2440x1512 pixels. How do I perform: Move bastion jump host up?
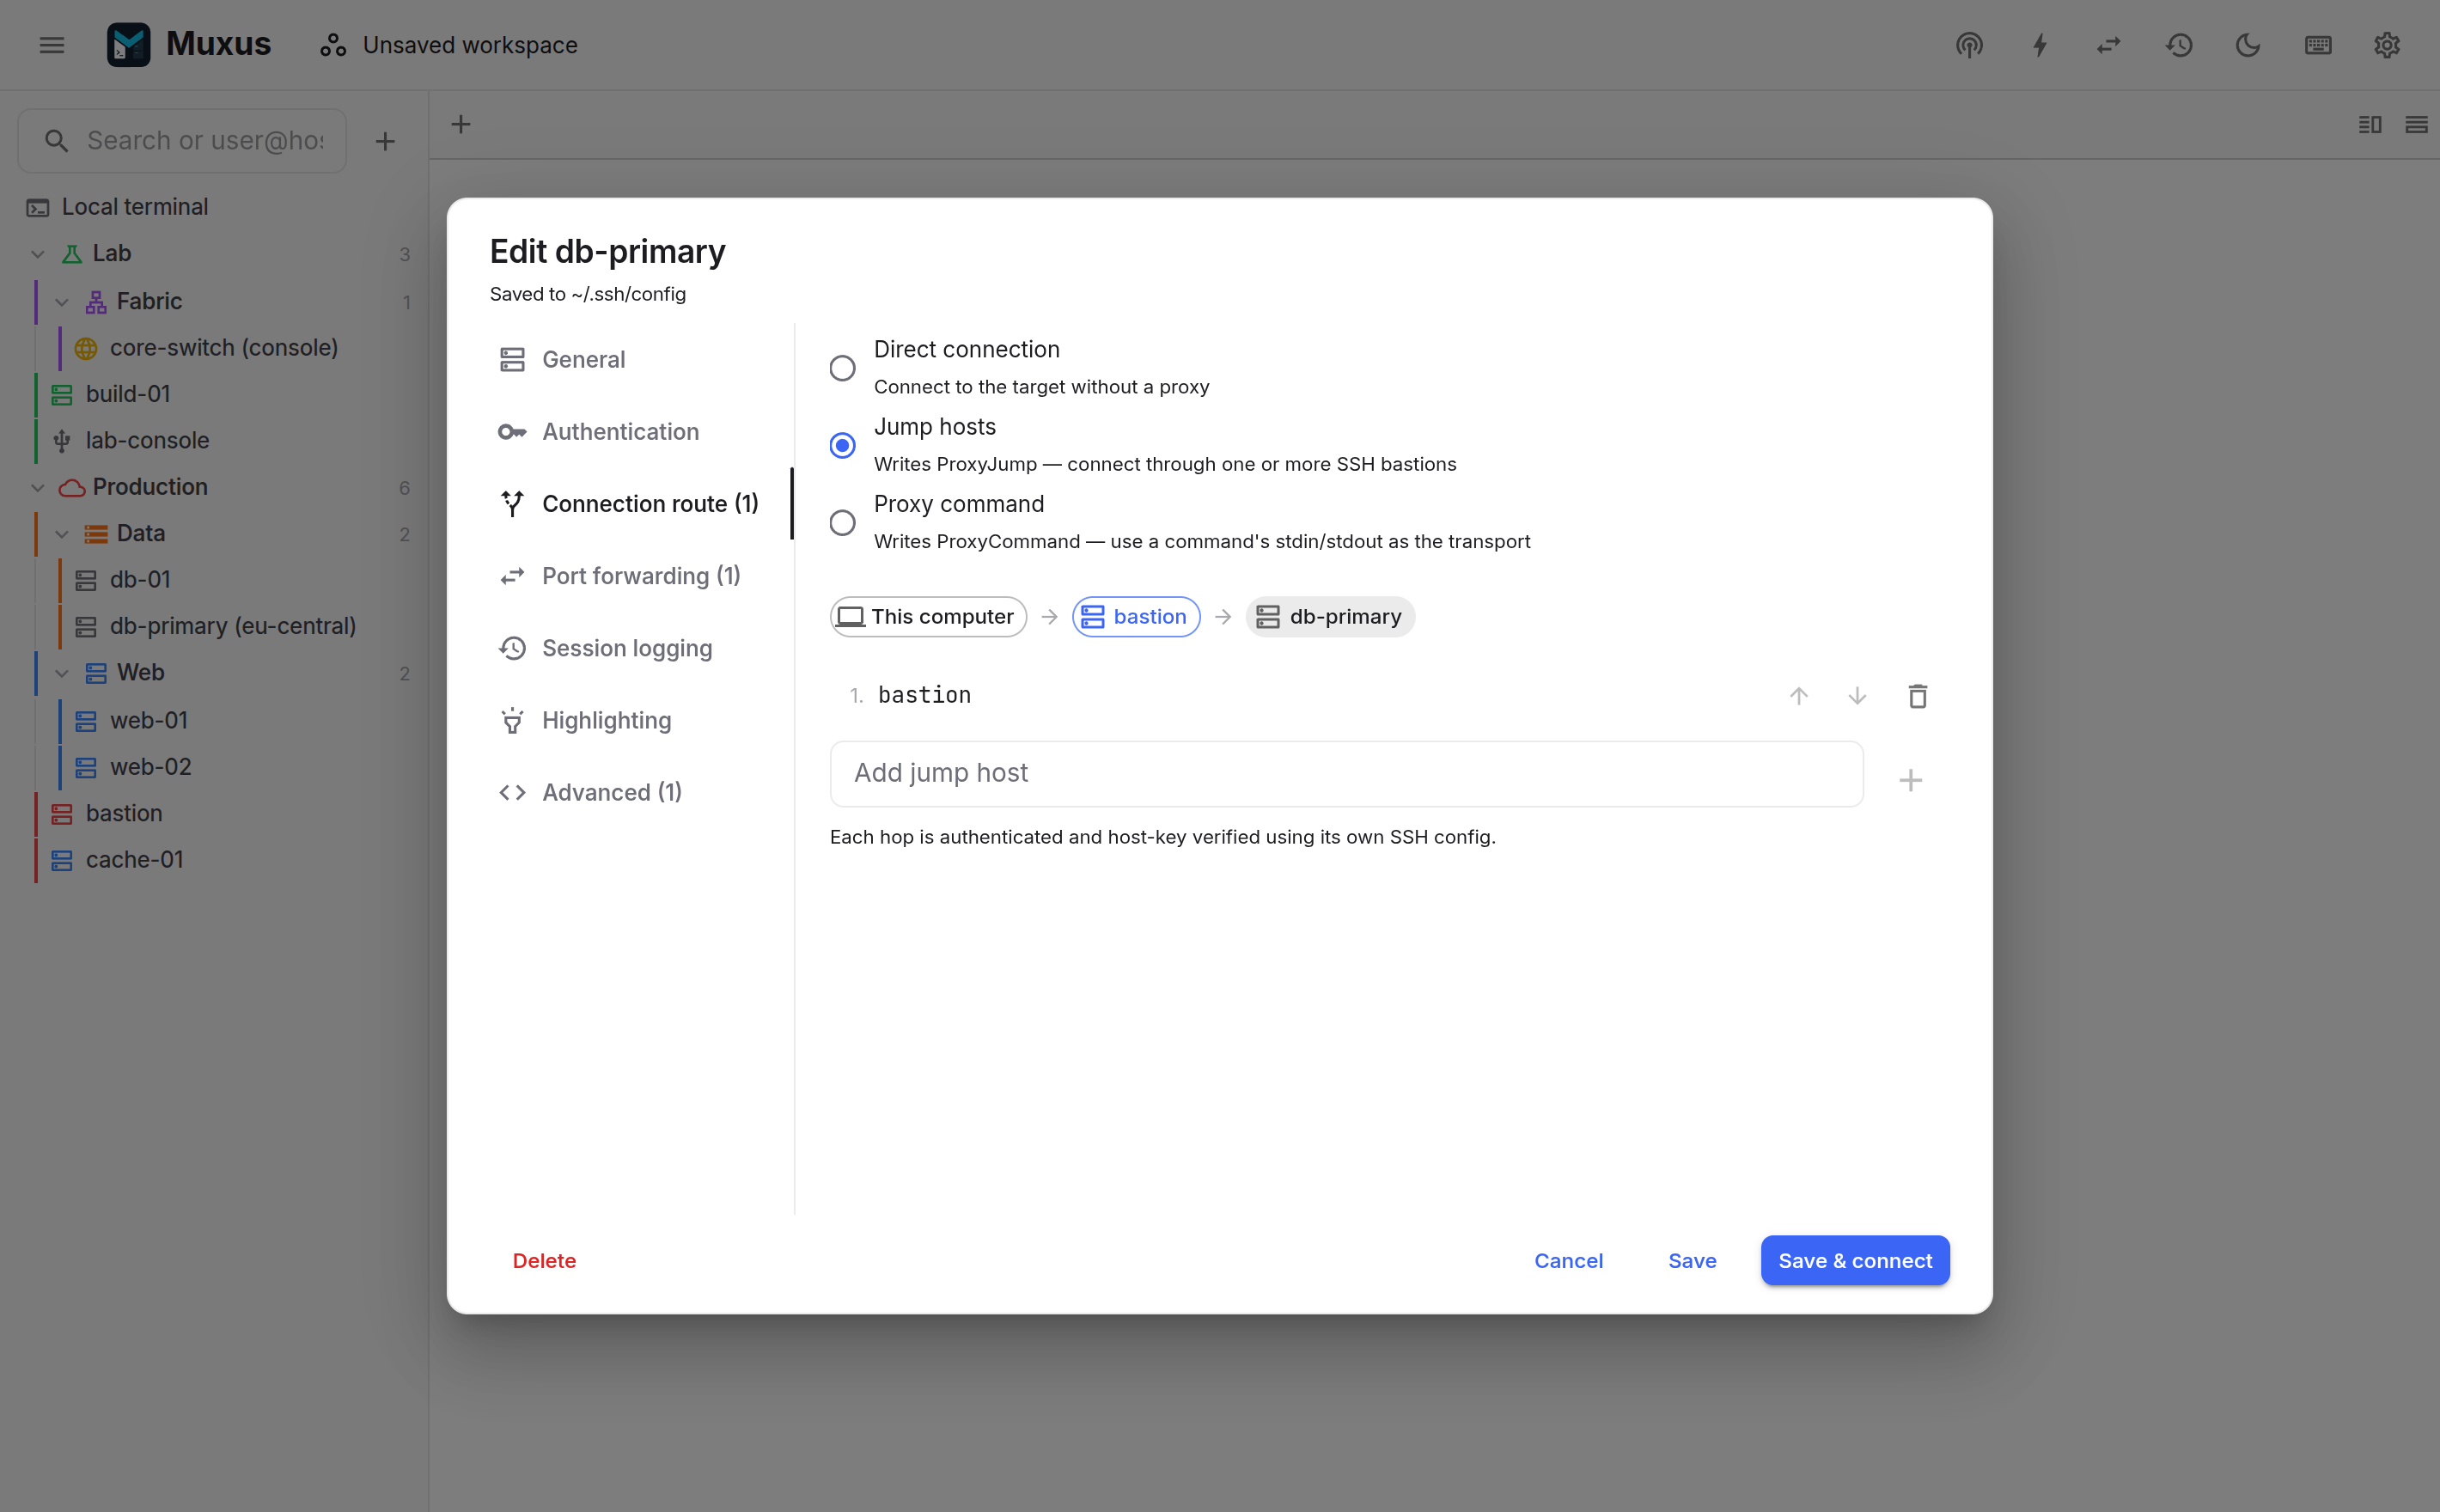[1798, 696]
